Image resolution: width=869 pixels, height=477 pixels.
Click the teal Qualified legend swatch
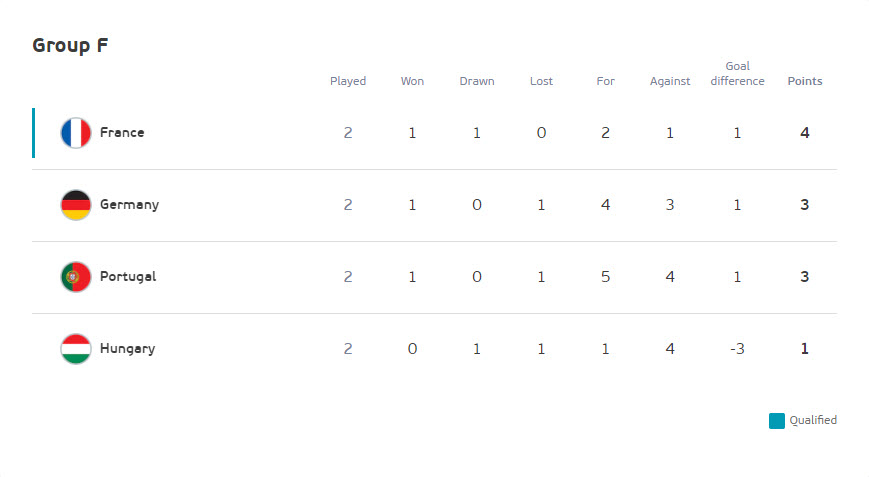776,421
